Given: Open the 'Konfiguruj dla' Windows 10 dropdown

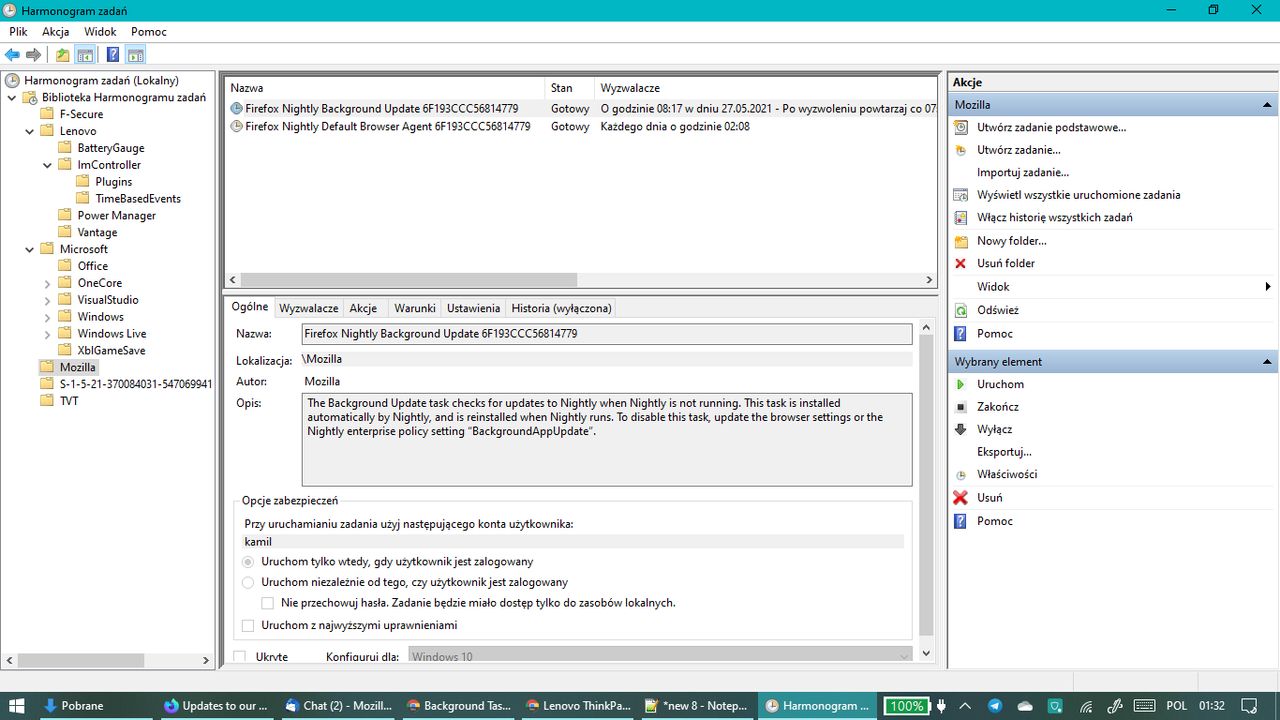Looking at the screenshot, I should [x=661, y=657].
